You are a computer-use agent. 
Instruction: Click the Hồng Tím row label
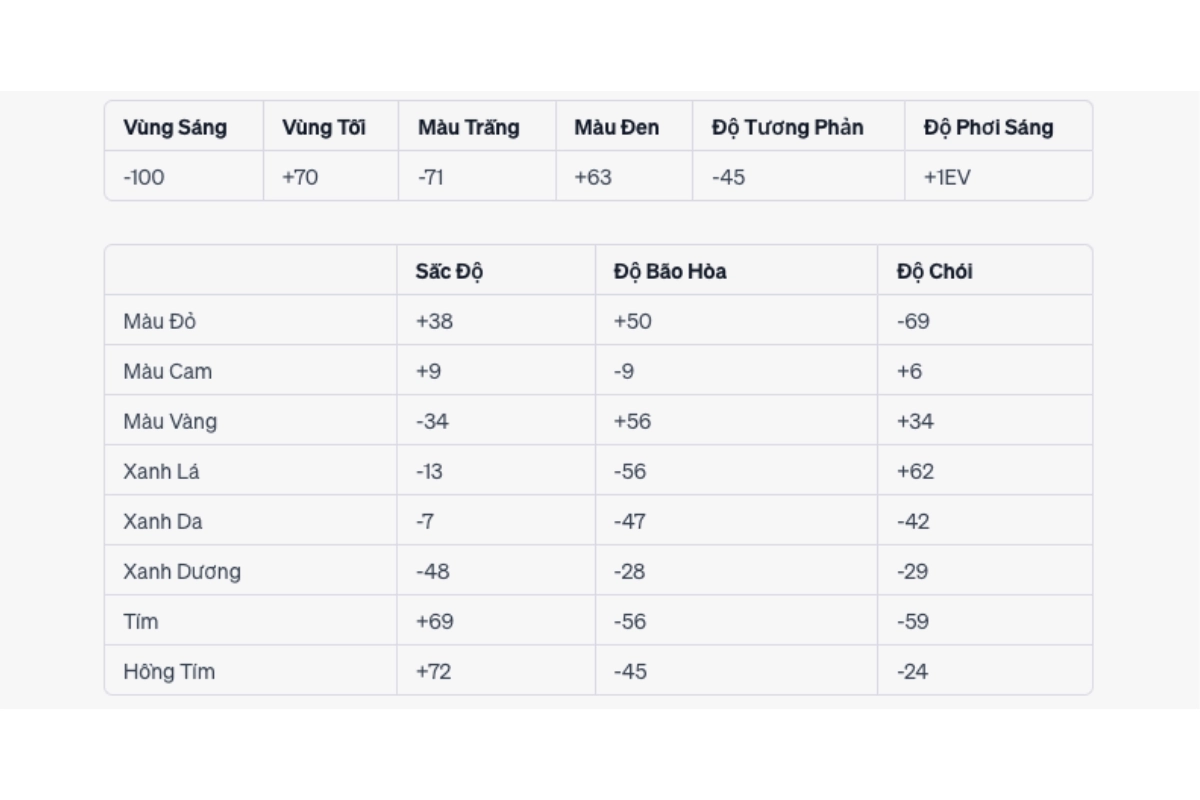coord(169,672)
